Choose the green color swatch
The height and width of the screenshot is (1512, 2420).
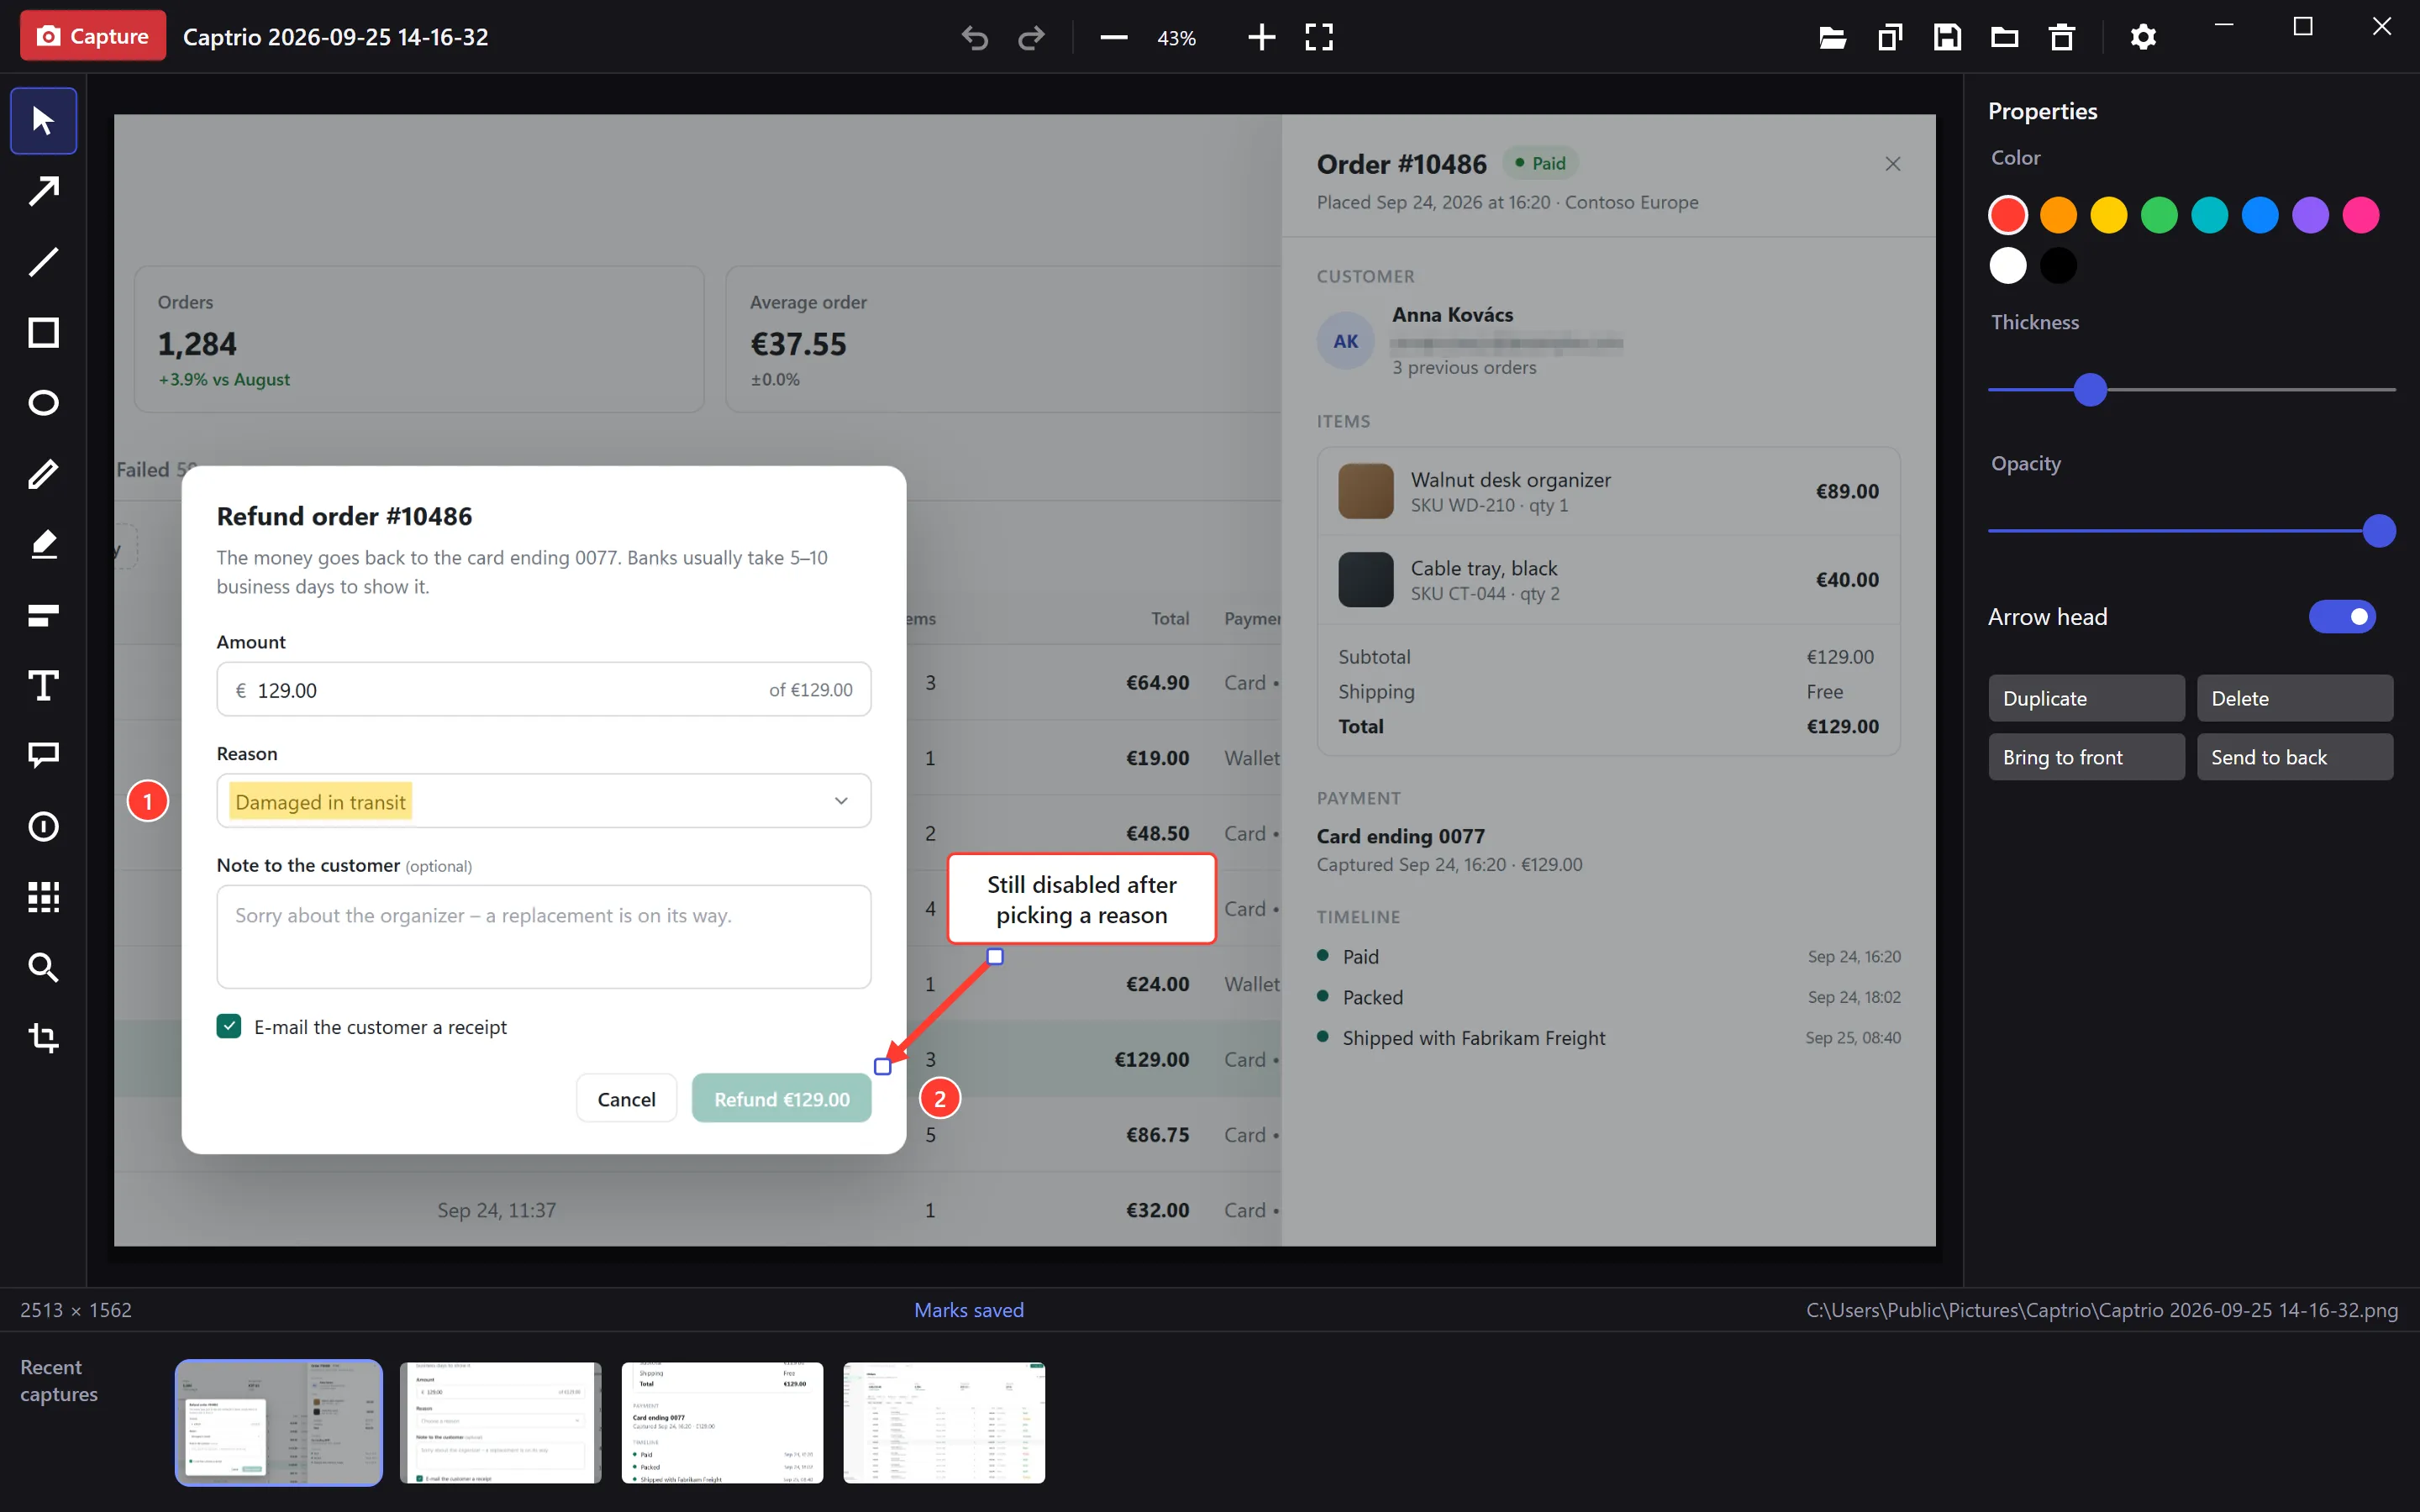click(x=2159, y=215)
